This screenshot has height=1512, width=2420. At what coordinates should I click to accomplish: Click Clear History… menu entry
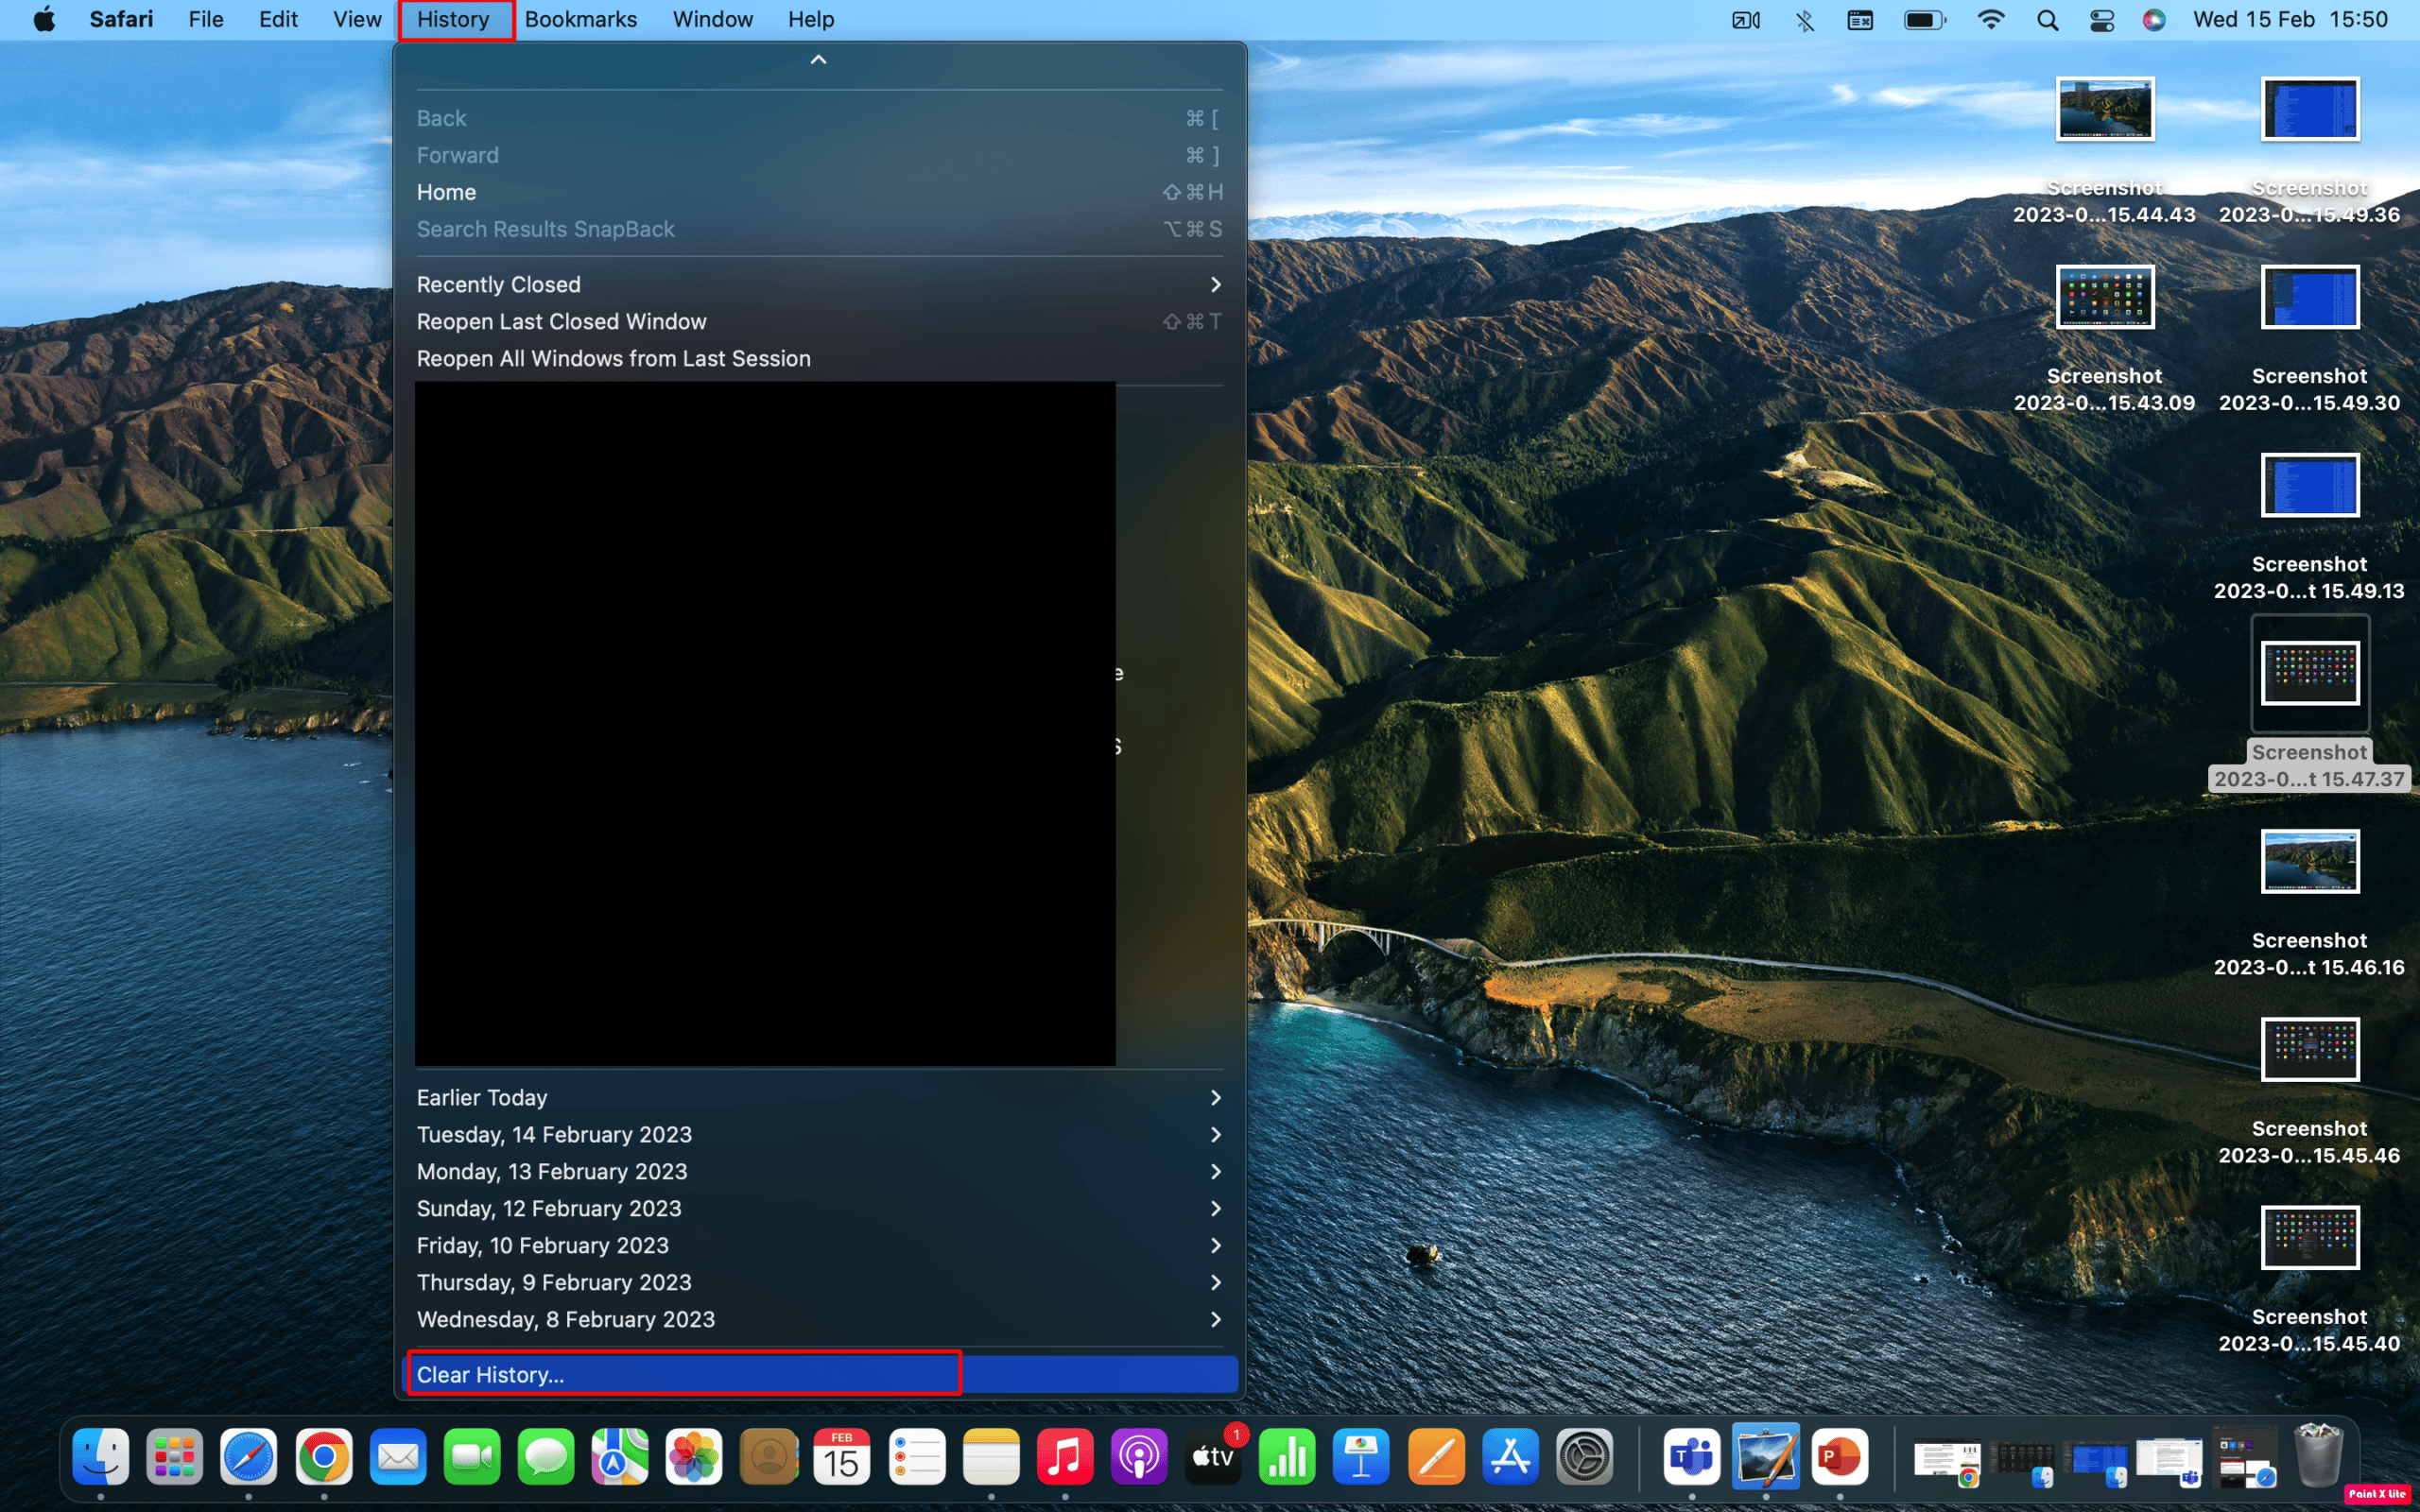490,1375
